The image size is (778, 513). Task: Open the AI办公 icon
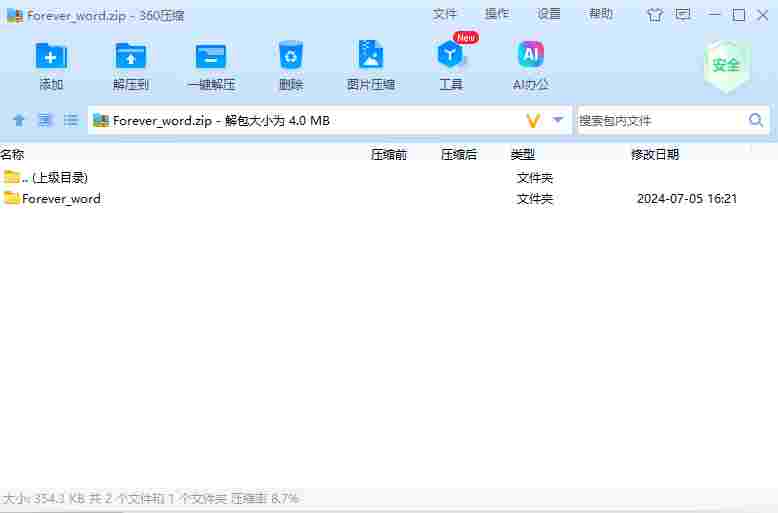[x=530, y=55]
